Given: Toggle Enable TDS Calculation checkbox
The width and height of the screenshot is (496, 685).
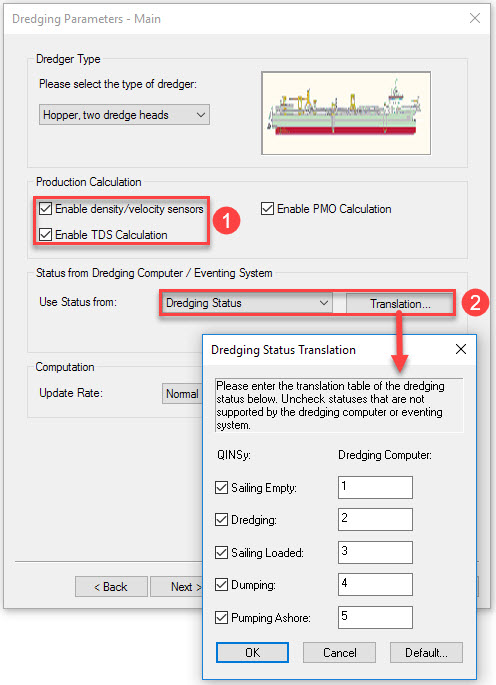Looking at the screenshot, I should (x=45, y=235).
